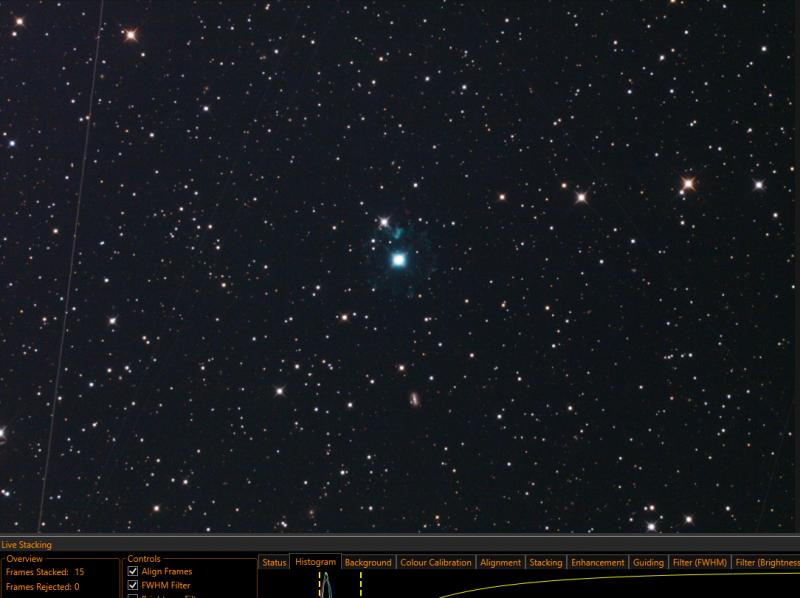Click the Overview group label

pos(24,559)
